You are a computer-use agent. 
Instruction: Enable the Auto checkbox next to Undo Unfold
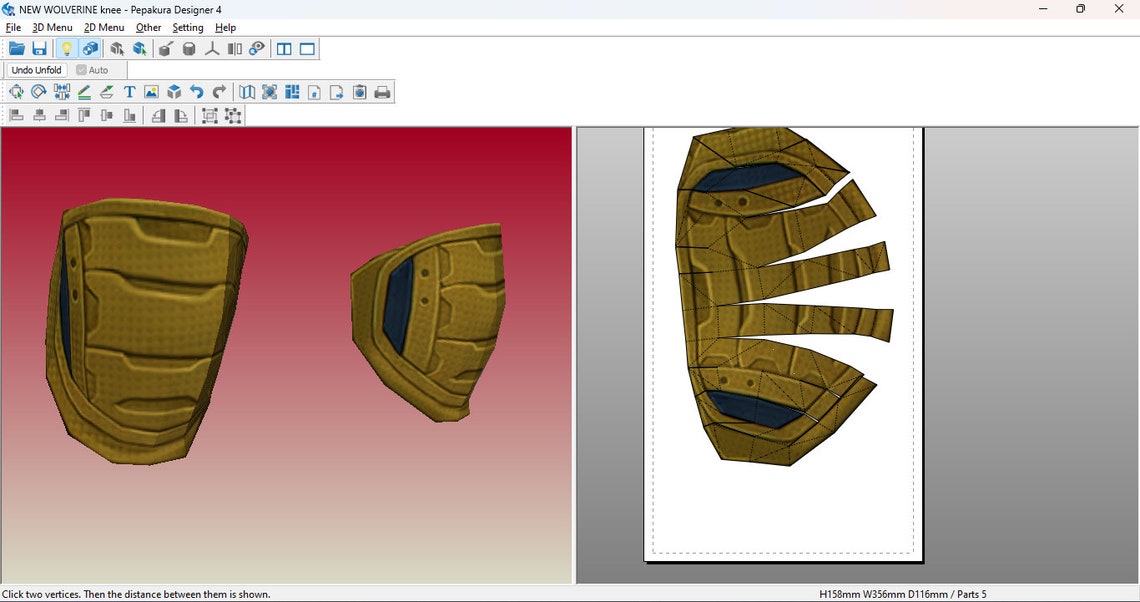81,70
